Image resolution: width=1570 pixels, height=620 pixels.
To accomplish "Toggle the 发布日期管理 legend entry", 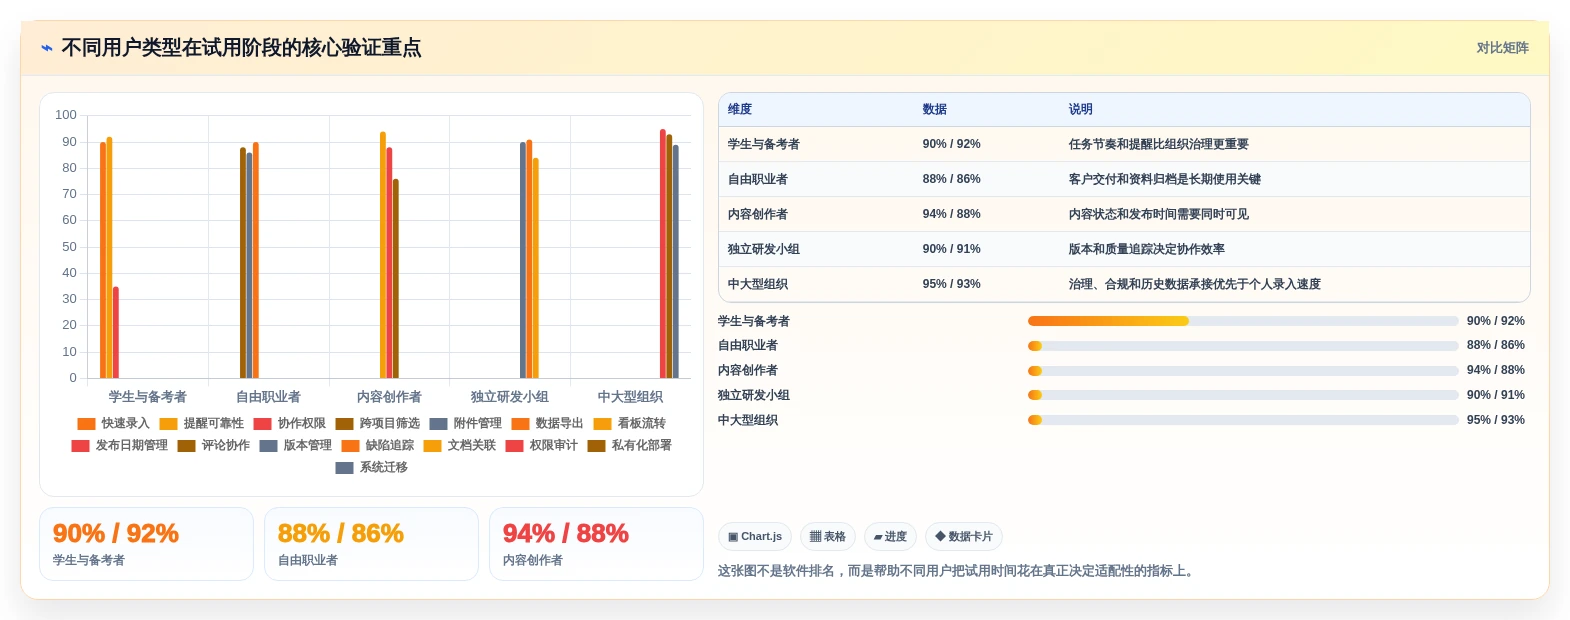I will (x=119, y=446).
